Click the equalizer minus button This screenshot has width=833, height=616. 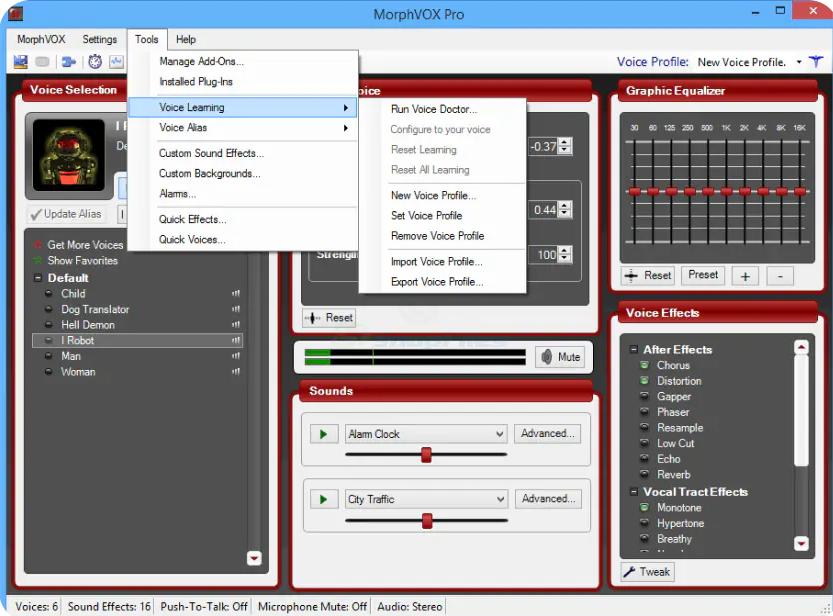pyautogui.click(x=780, y=276)
